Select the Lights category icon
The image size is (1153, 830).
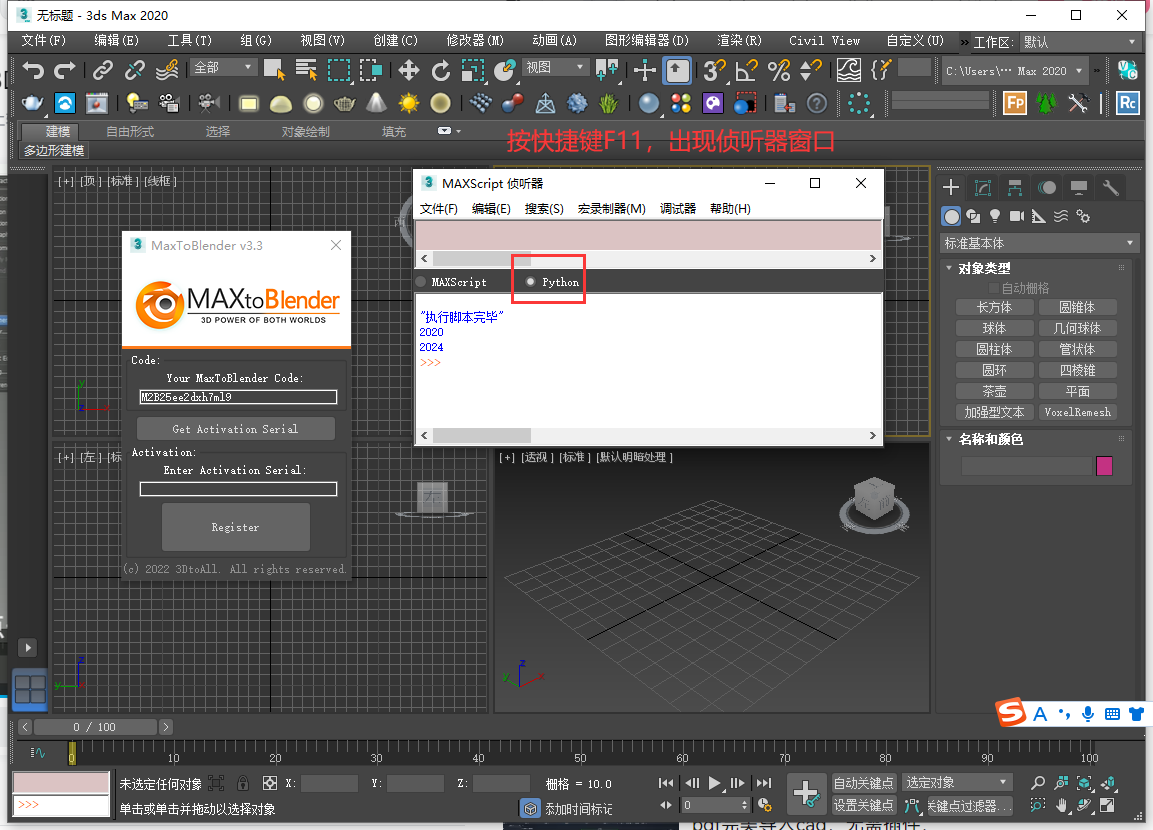[x=995, y=216]
